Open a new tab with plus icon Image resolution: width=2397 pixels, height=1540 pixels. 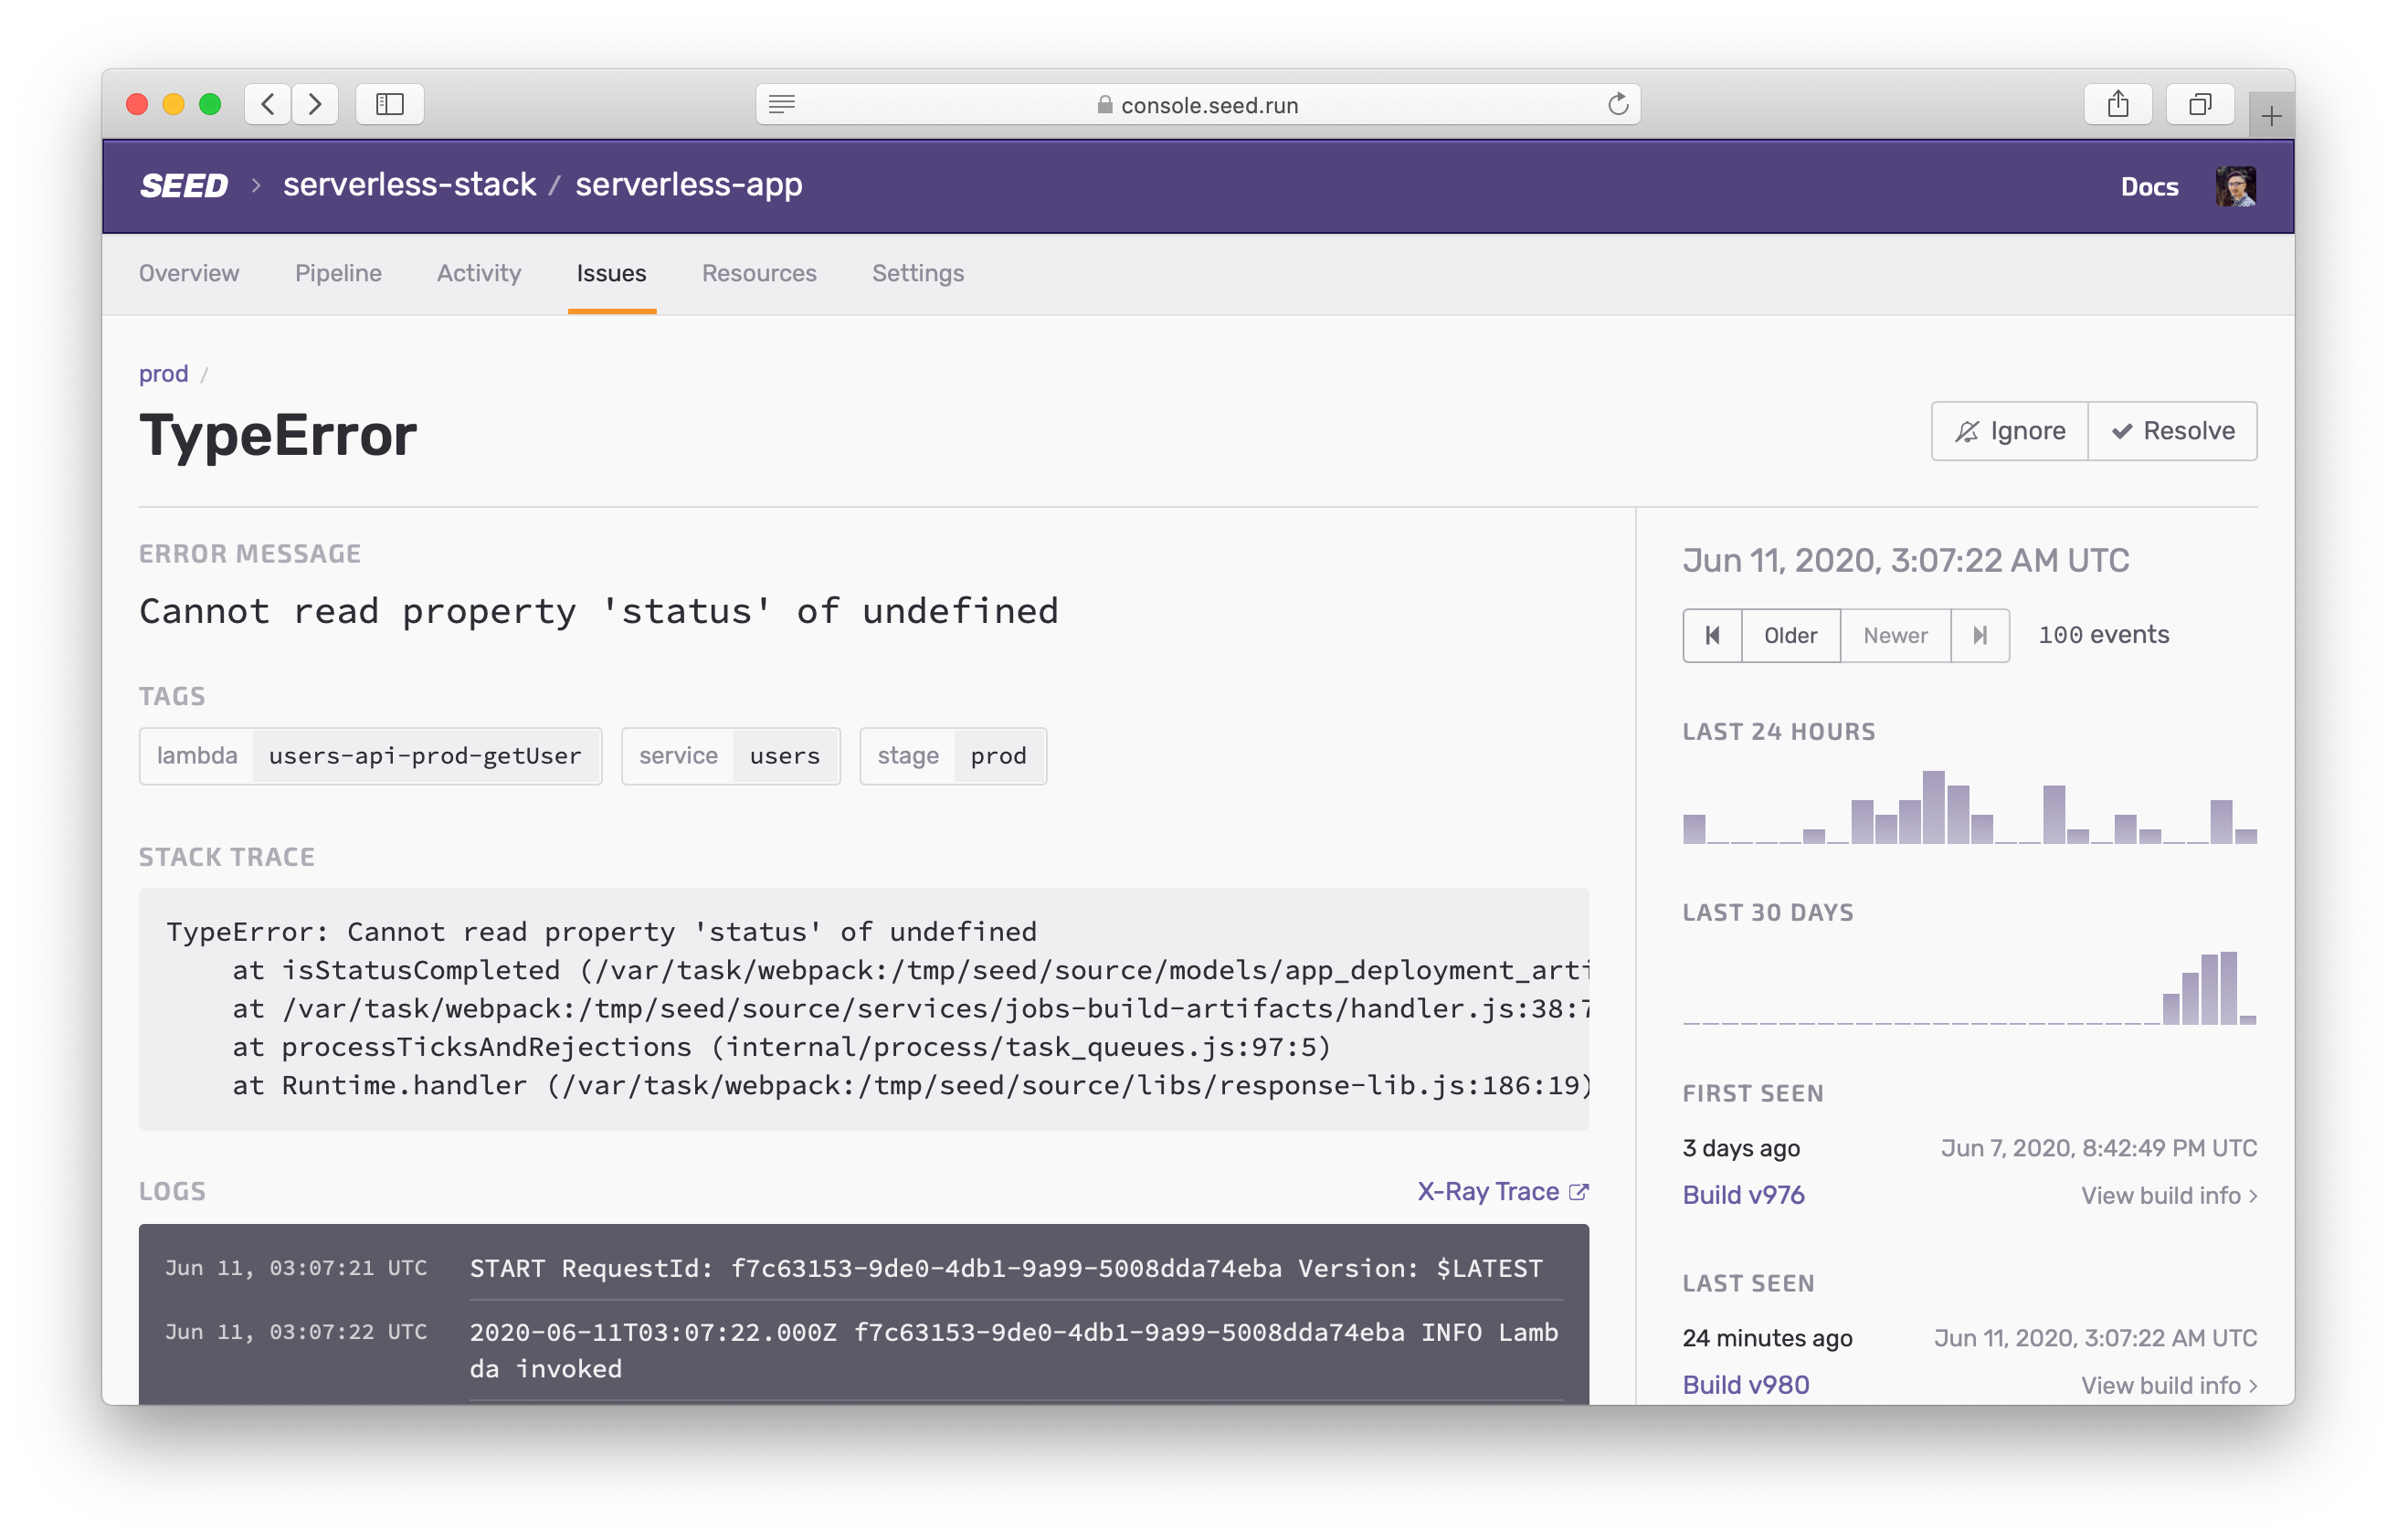(2270, 116)
